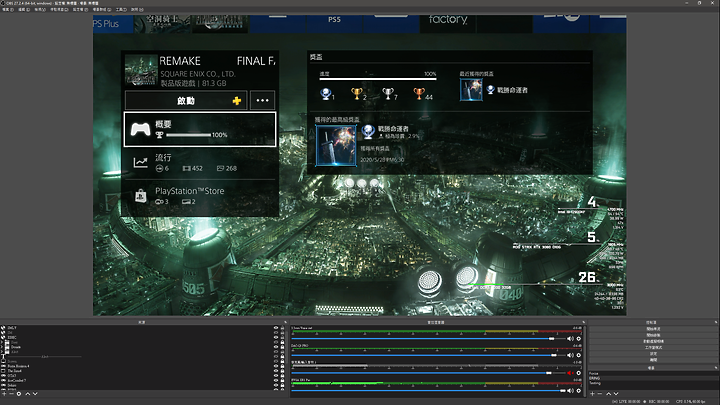Click 開始錄製 start recording button

point(653,335)
